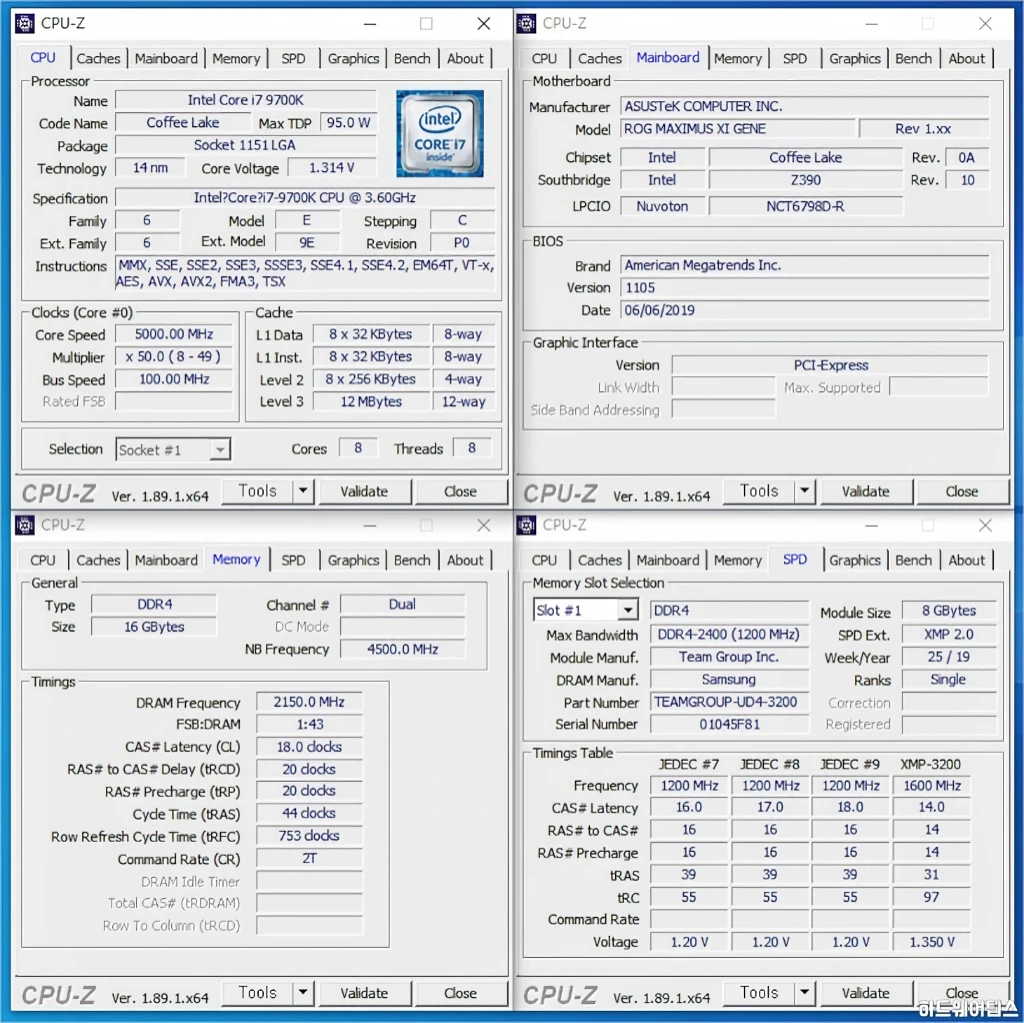This screenshot has width=1024, height=1023.
Task: Click the Serial Number 01045F81 field
Action: pos(729,724)
